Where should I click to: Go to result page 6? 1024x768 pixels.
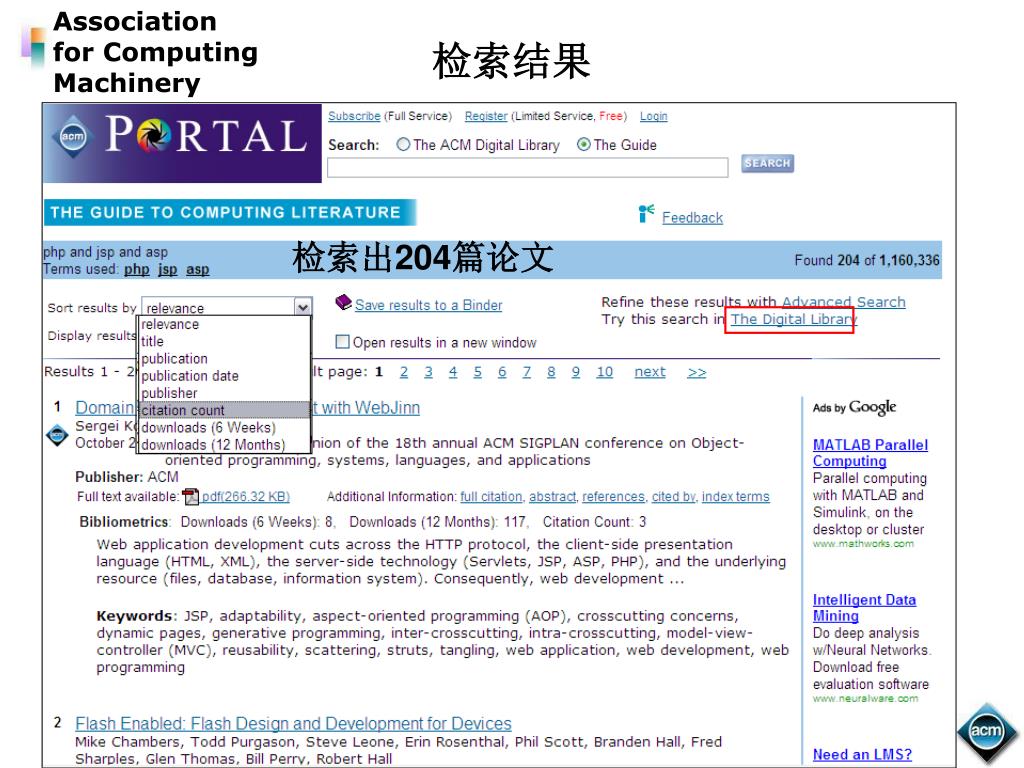(502, 372)
